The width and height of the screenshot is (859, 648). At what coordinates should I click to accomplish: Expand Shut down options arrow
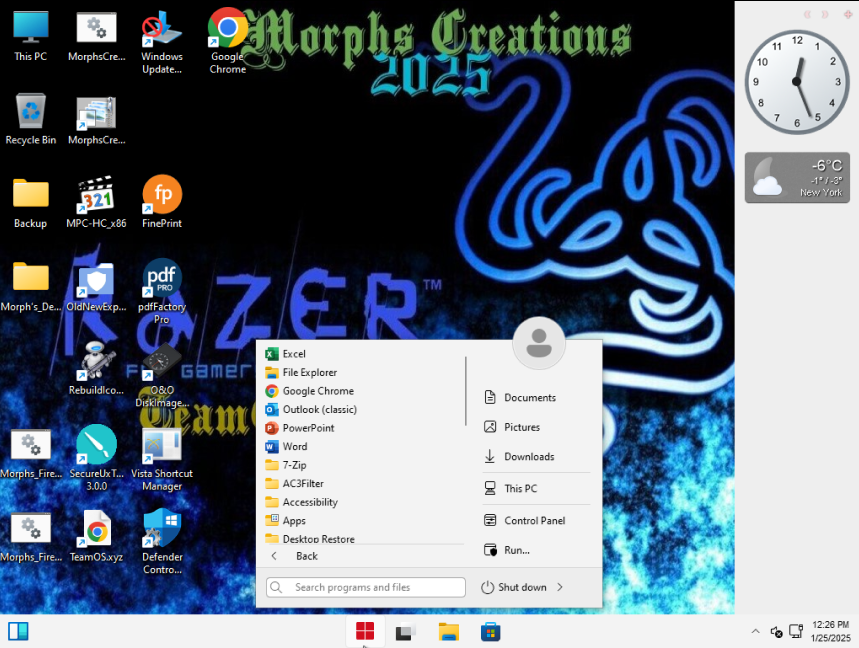[560, 587]
